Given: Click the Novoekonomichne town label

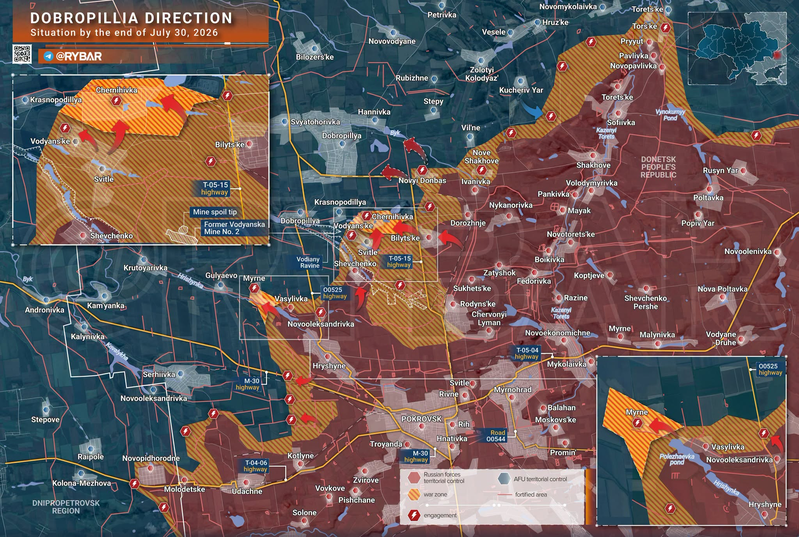Looking at the screenshot, I should tap(557, 333).
